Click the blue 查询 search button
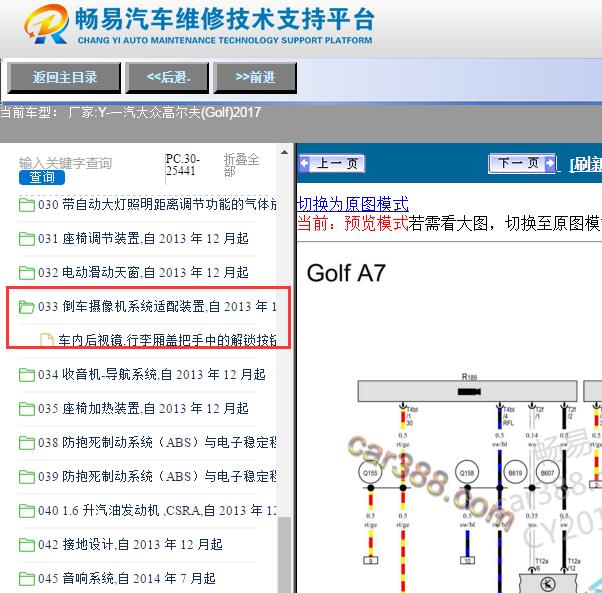The width and height of the screenshot is (602, 593). coord(41,177)
